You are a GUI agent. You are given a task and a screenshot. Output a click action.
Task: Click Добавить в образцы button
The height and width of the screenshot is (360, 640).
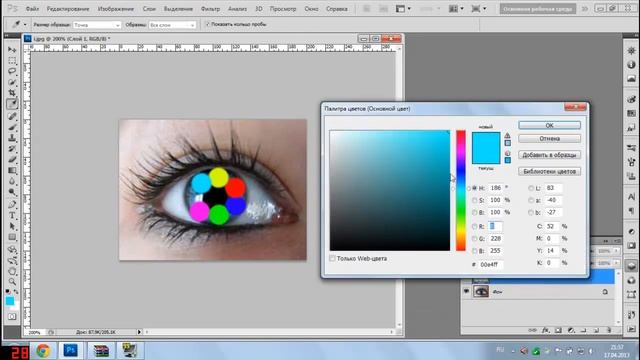click(x=549, y=155)
